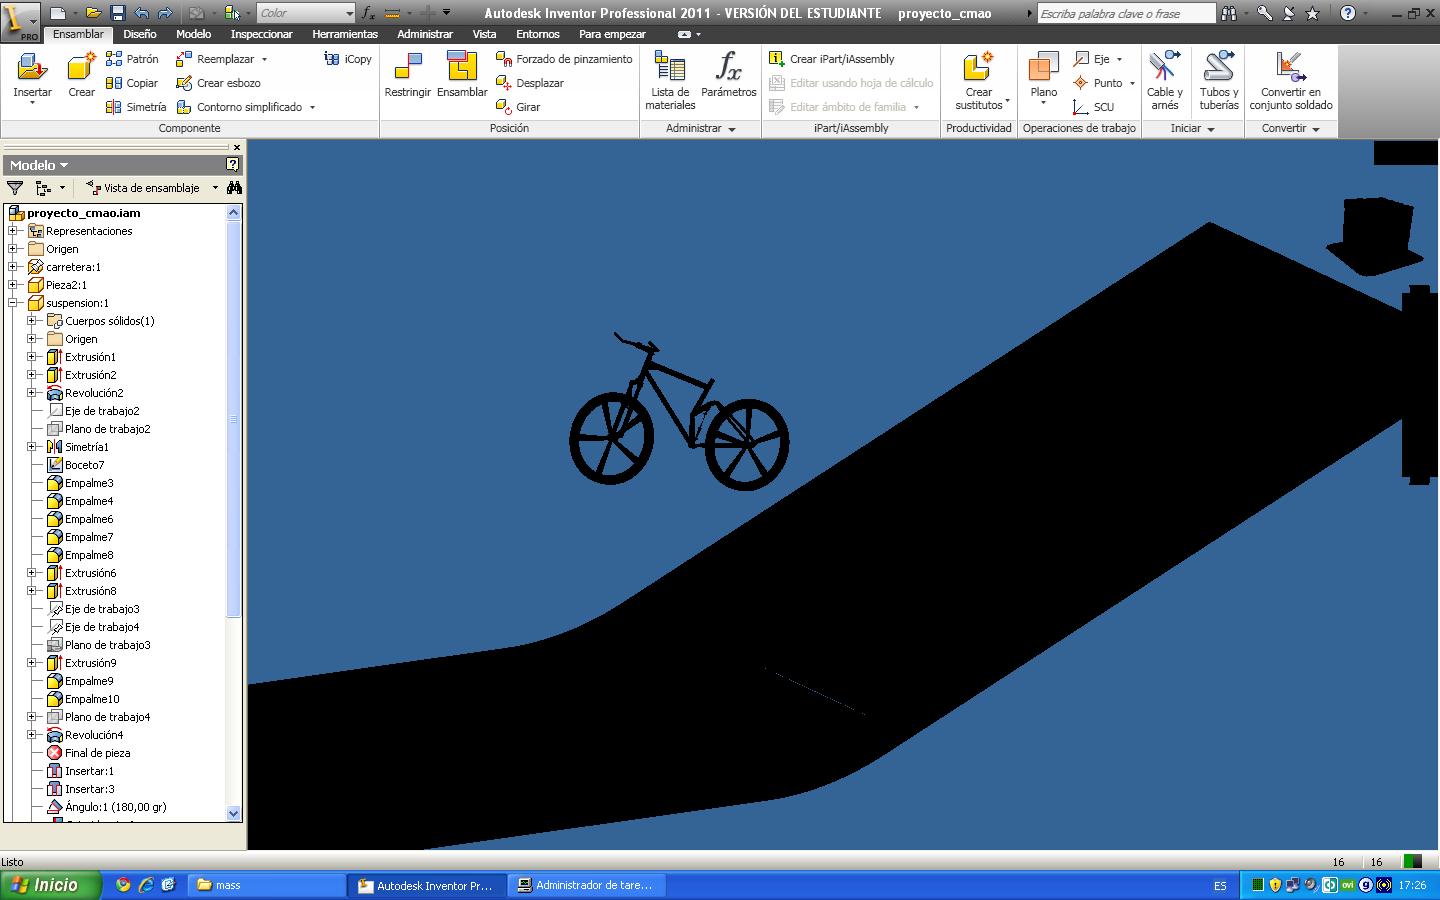Collapse the suspension:1 tree node
Screen dimensions: 1440x900
[x=13, y=303]
